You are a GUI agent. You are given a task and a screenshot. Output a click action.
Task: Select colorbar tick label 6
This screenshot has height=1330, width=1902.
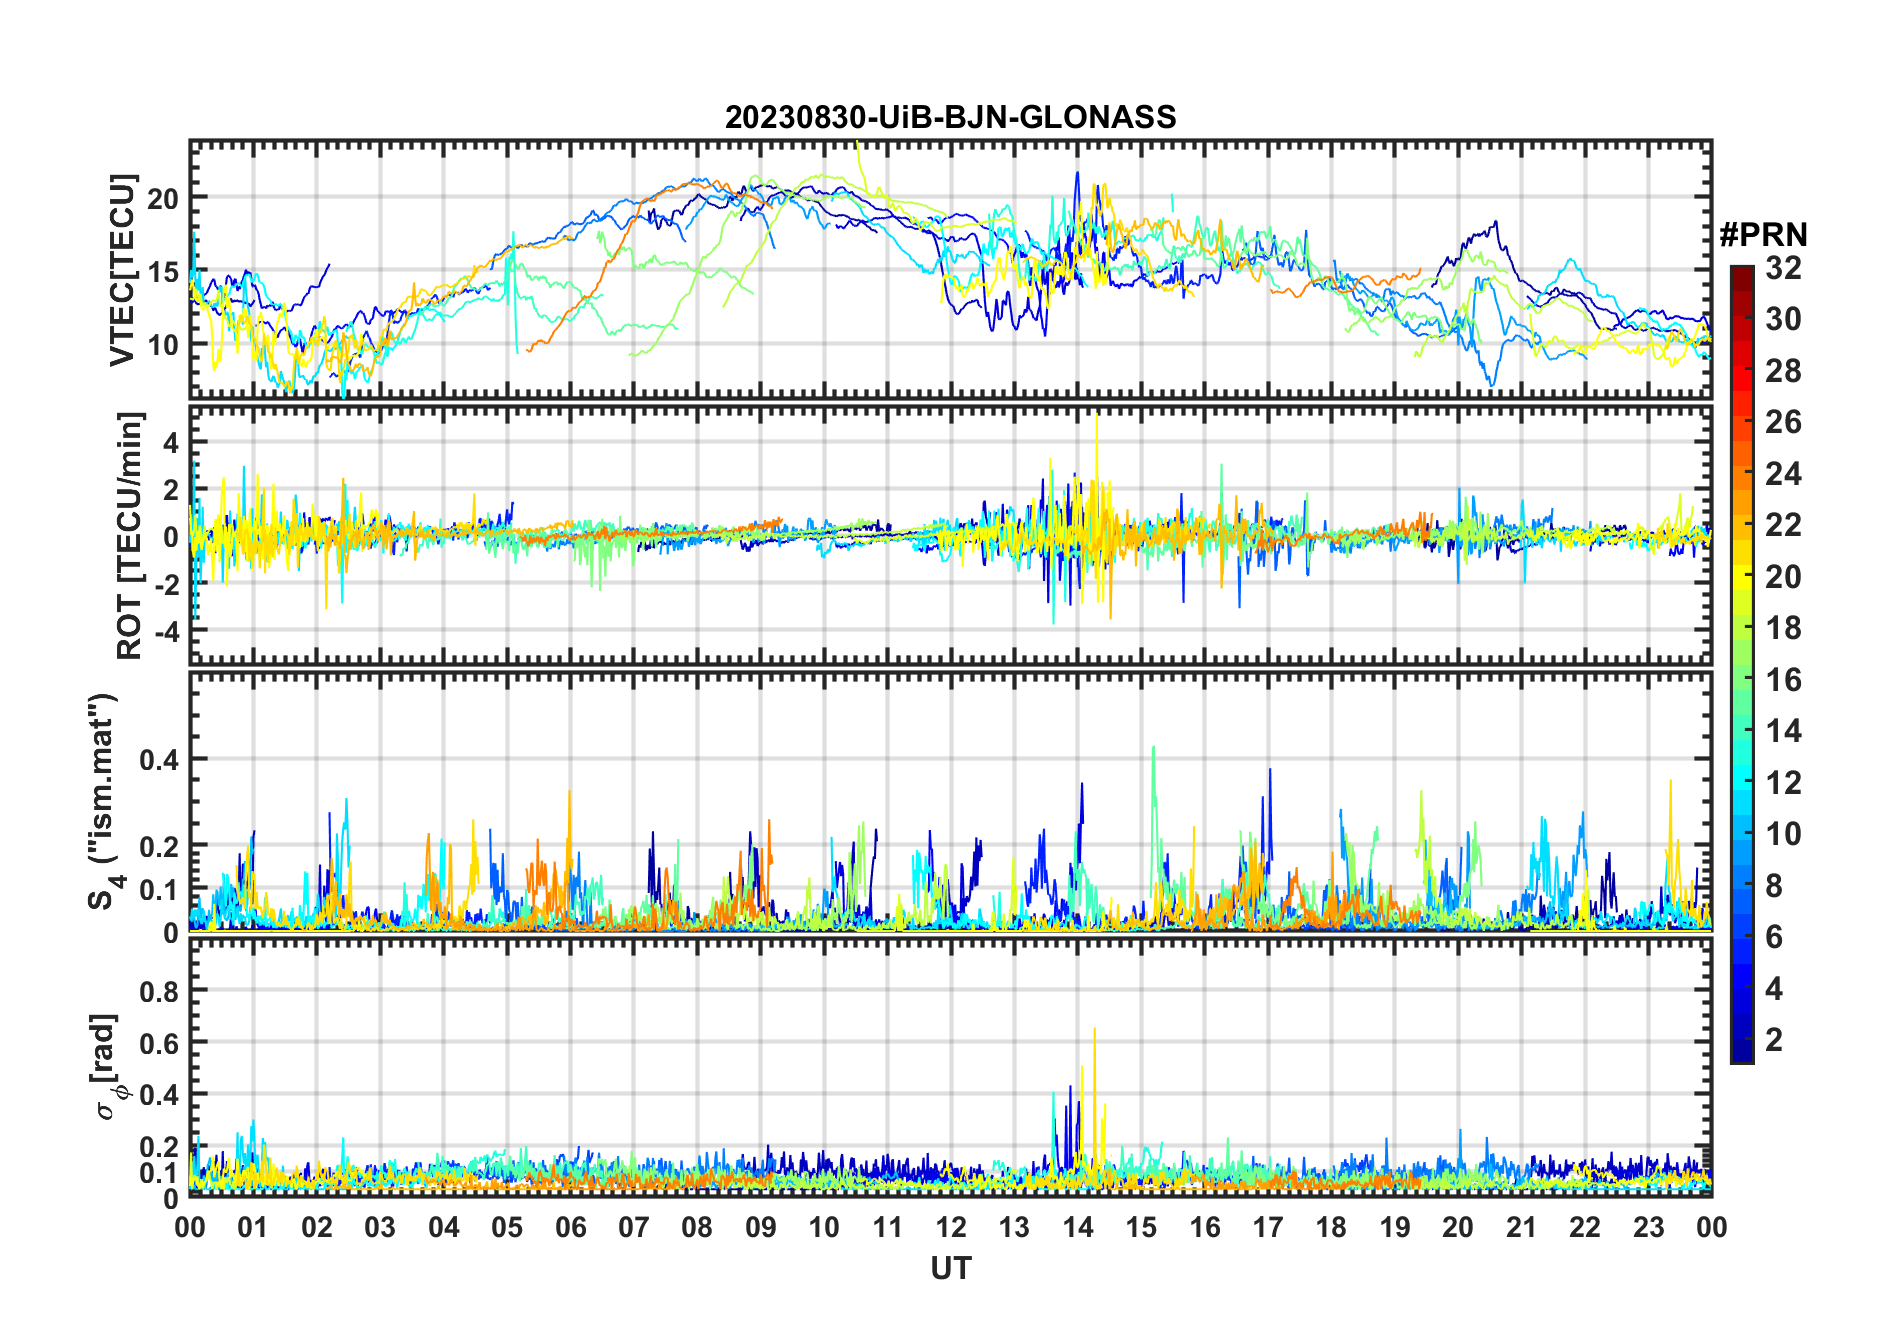(x=1774, y=937)
